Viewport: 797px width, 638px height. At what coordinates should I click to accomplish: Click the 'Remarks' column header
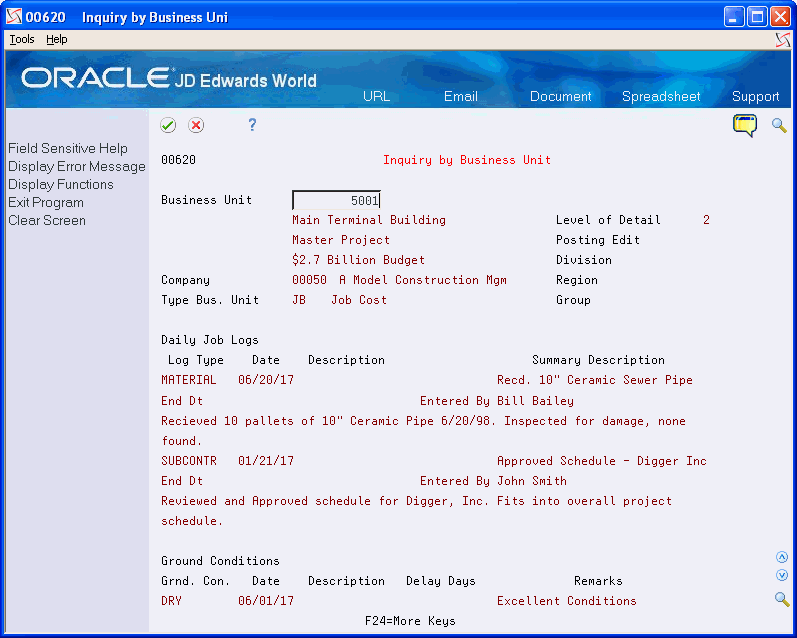[598, 581]
